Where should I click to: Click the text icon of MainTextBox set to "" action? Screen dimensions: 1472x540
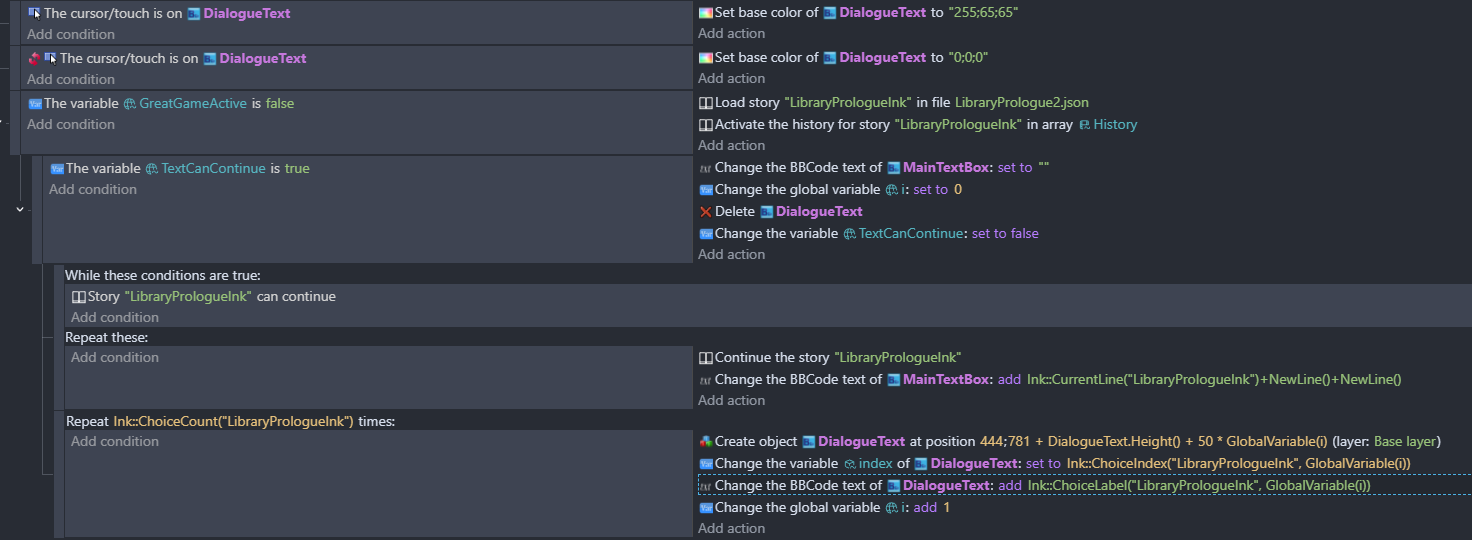(x=706, y=168)
